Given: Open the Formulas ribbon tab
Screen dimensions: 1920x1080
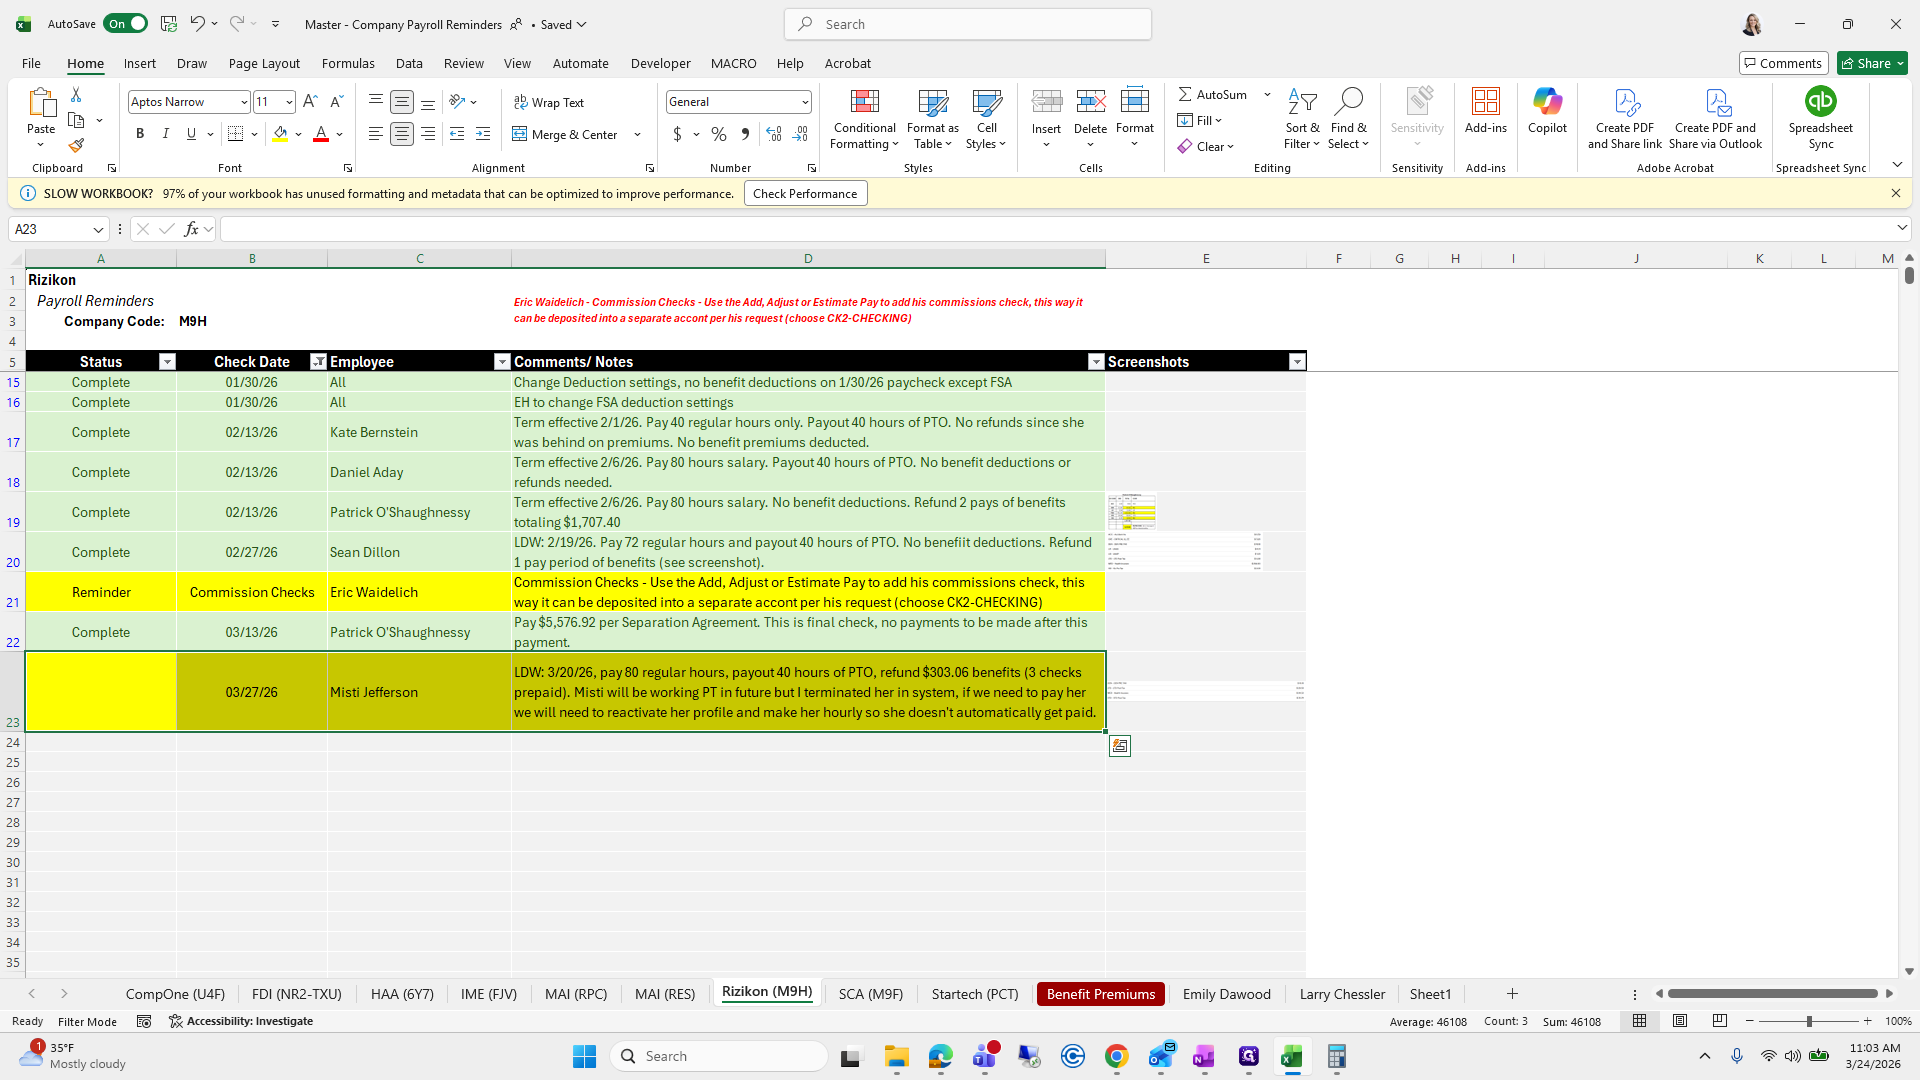Looking at the screenshot, I should pos(348,63).
